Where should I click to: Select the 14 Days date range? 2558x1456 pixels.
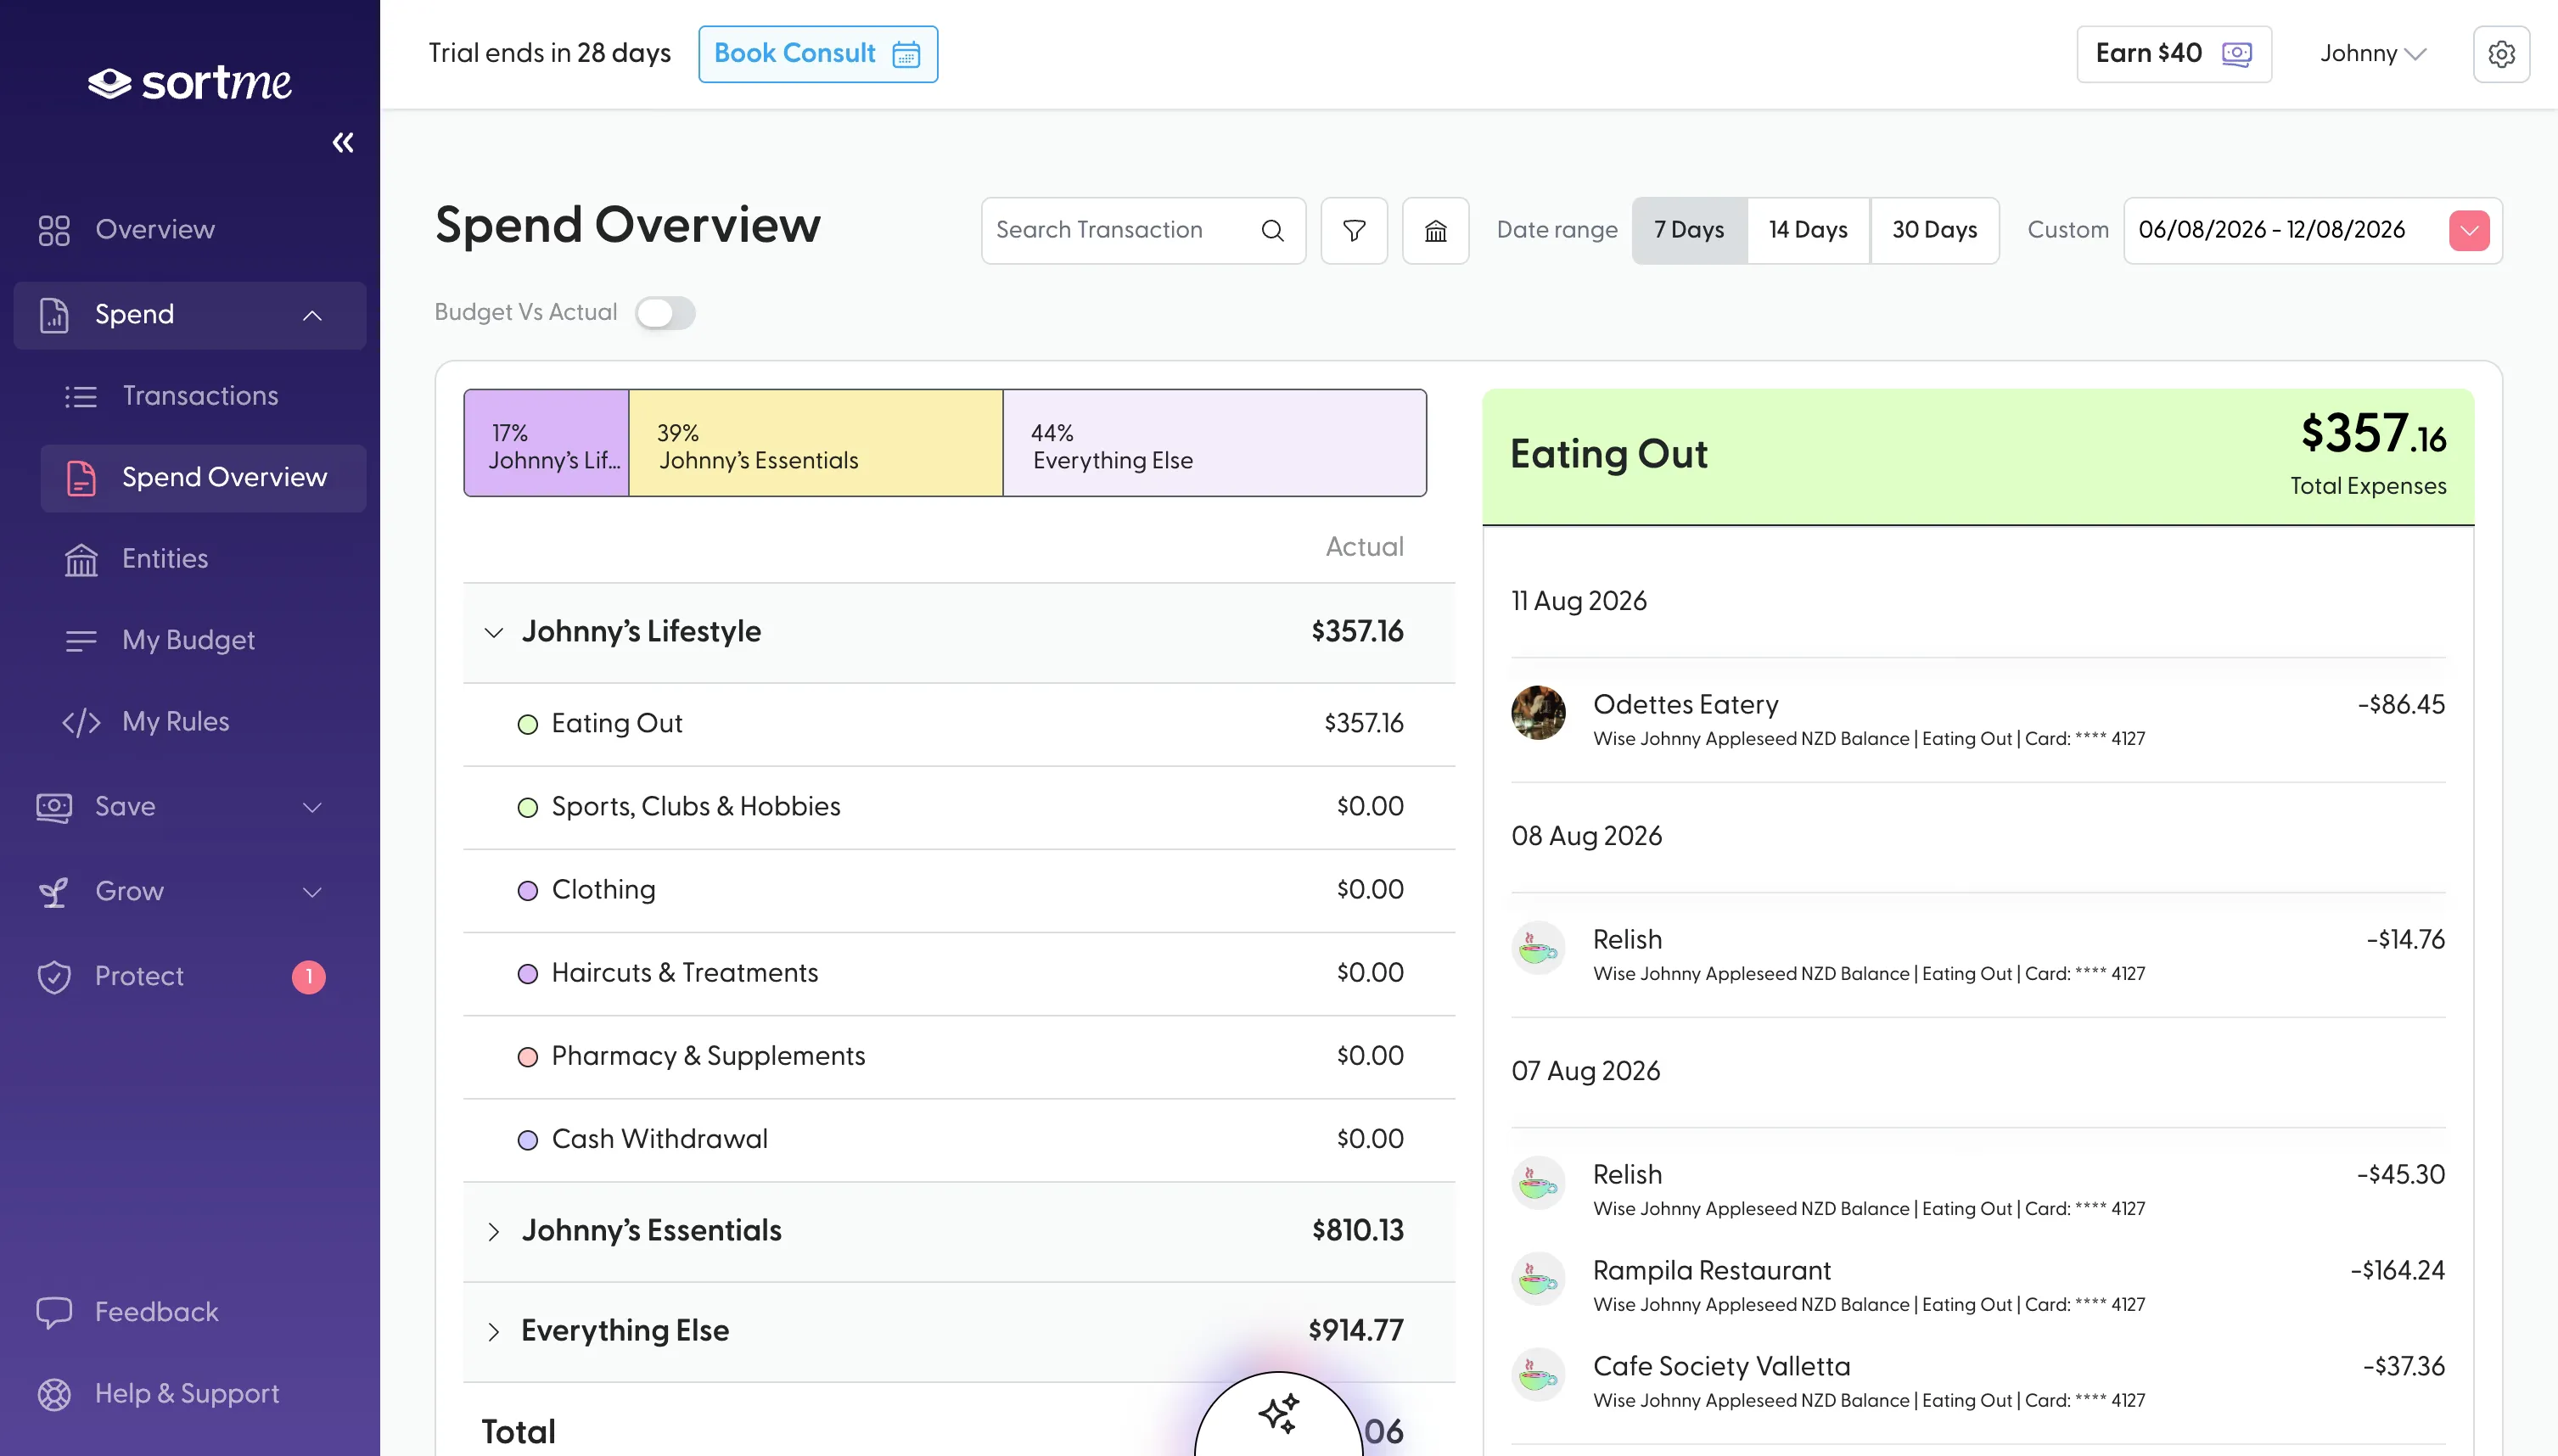click(1808, 230)
